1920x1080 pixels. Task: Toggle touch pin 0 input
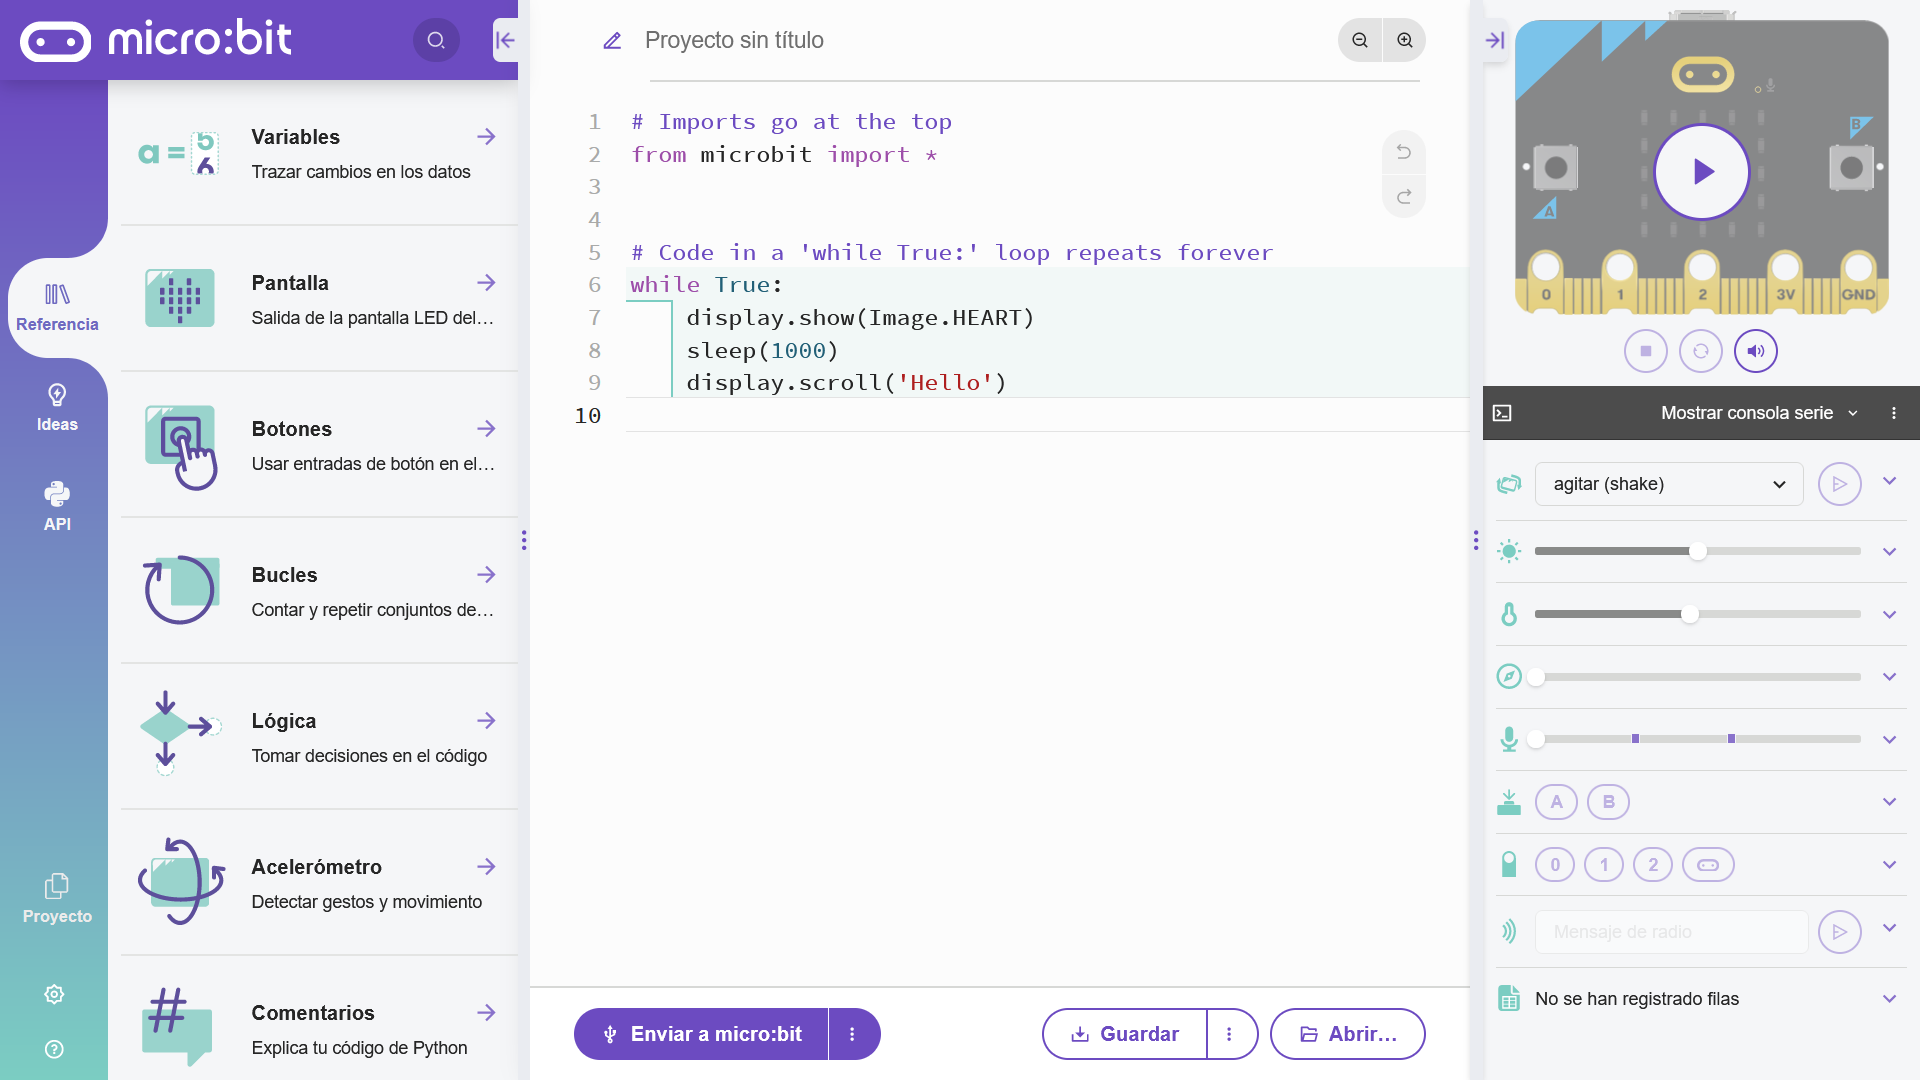(1555, 864)
